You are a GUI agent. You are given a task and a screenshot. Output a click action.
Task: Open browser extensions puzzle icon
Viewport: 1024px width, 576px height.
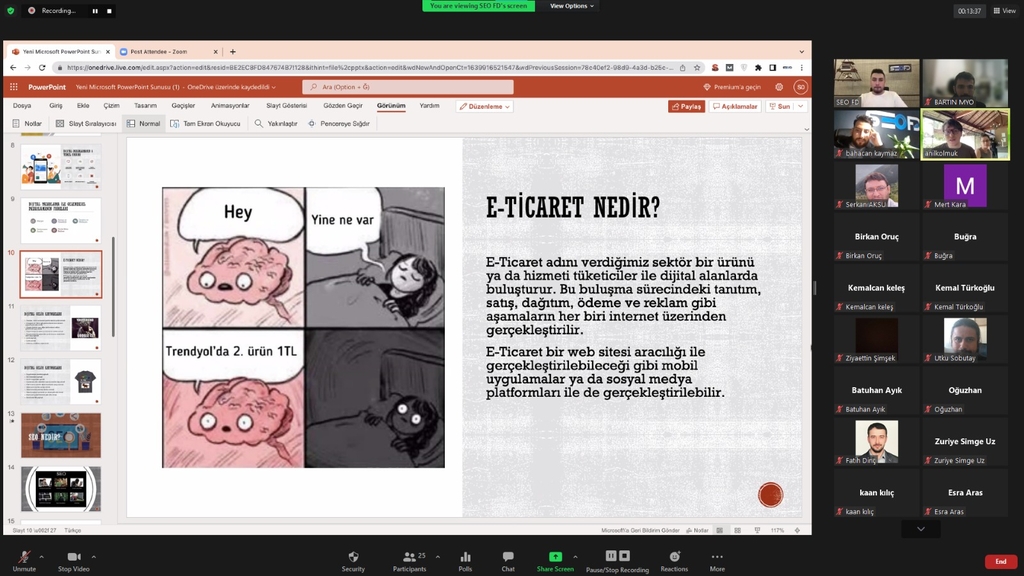pyautogui.click(x=758, y=67)
